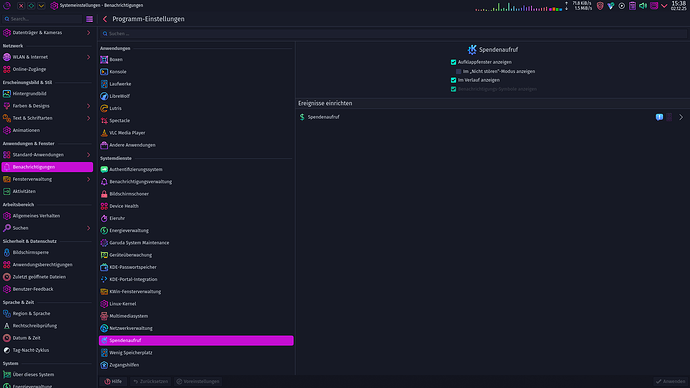Open Benutzer-Feedback settings

[x=47, y=289]
